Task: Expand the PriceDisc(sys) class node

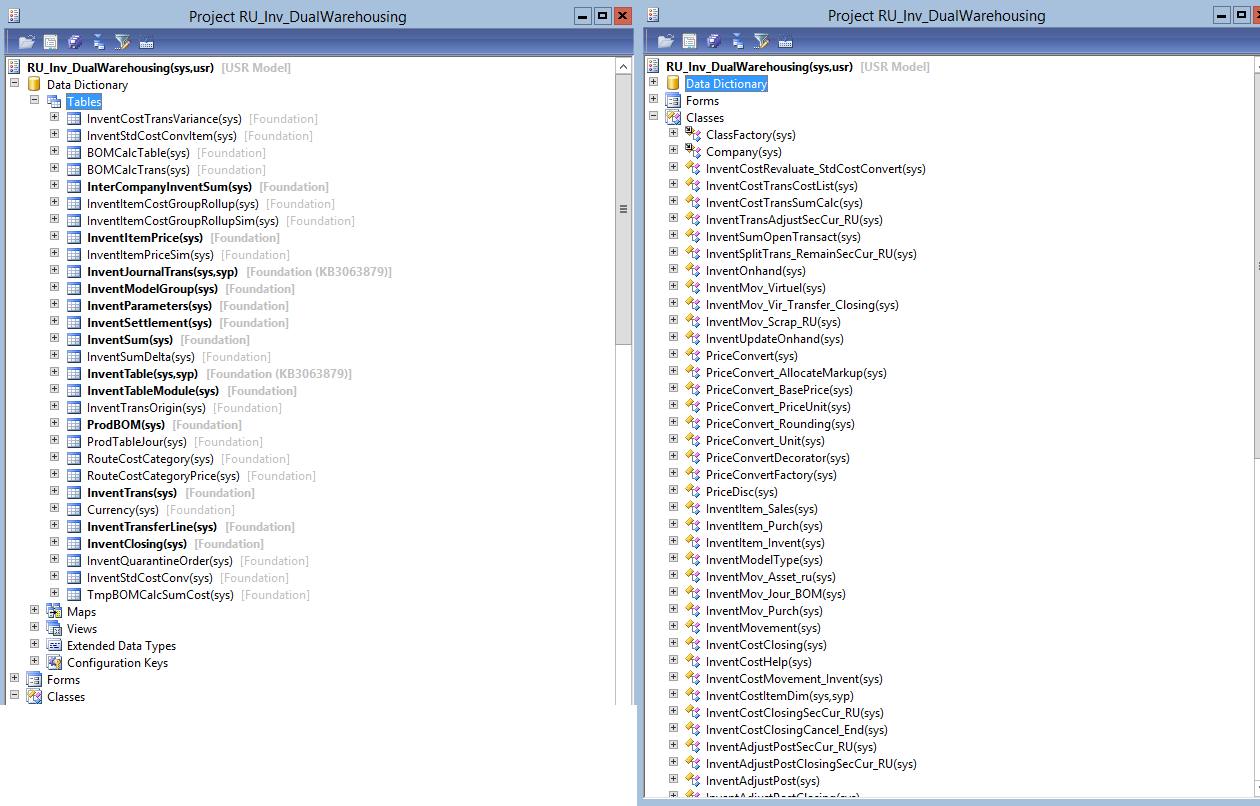Action: coord(673,492)
